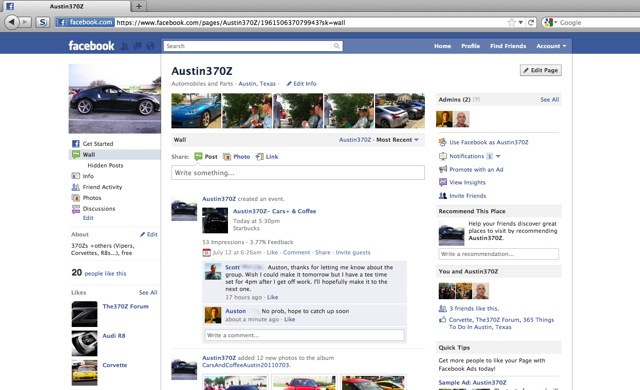Click the event calendar icon by July 12
Image resolution: width=640 pixels, height=390 pixels.
pos(207,253)
